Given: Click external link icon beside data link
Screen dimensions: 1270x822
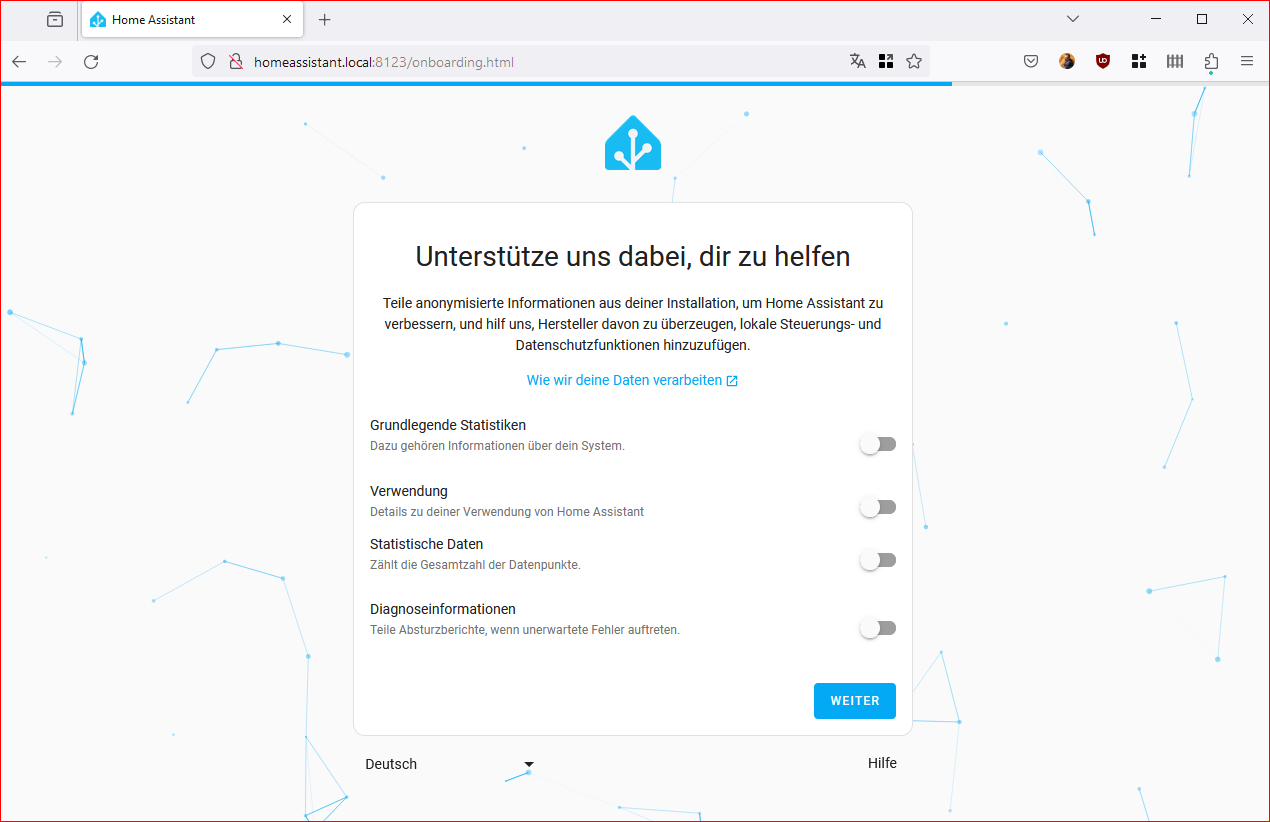Looking at the screenshot, I should pyautogui.click(x=732, y=381).
